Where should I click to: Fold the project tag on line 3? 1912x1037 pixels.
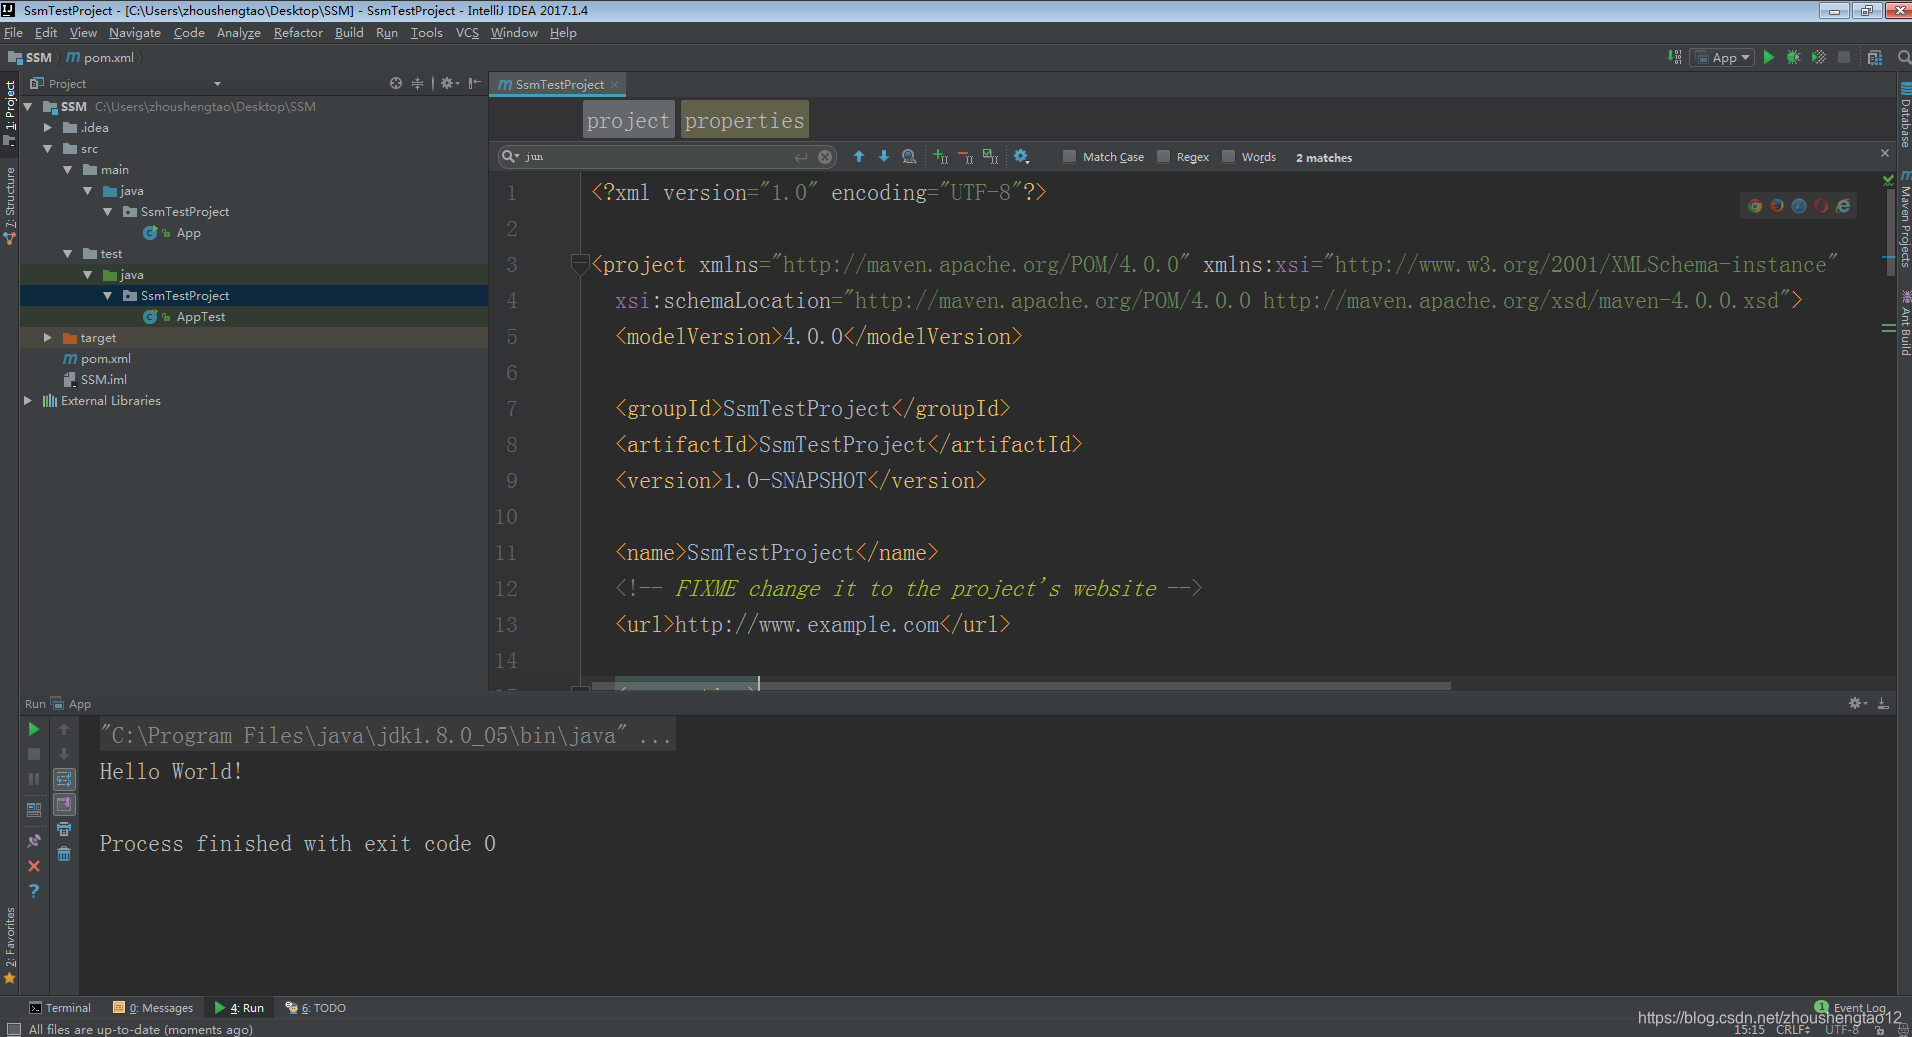pos(580,264)
